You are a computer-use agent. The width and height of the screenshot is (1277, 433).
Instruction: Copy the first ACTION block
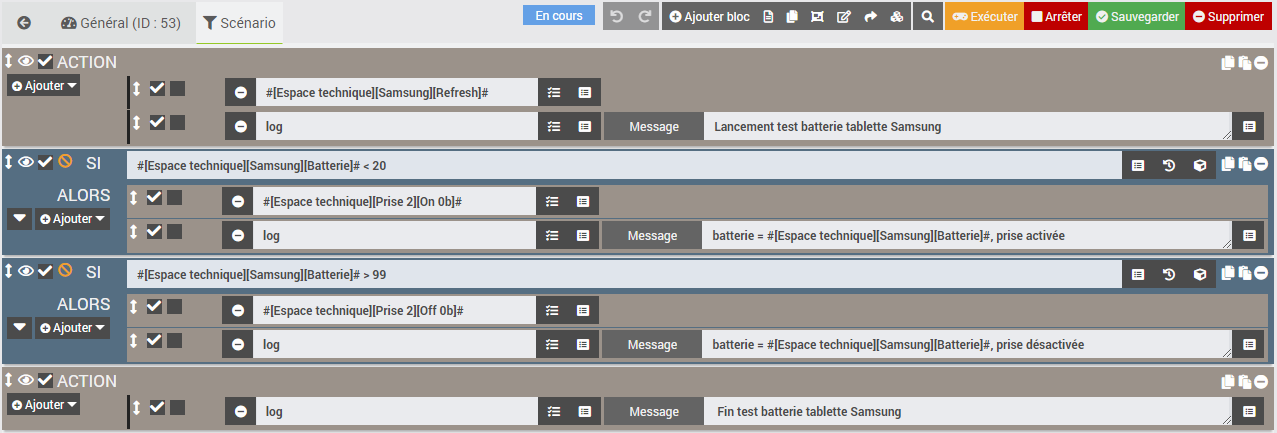[1228, 63]
